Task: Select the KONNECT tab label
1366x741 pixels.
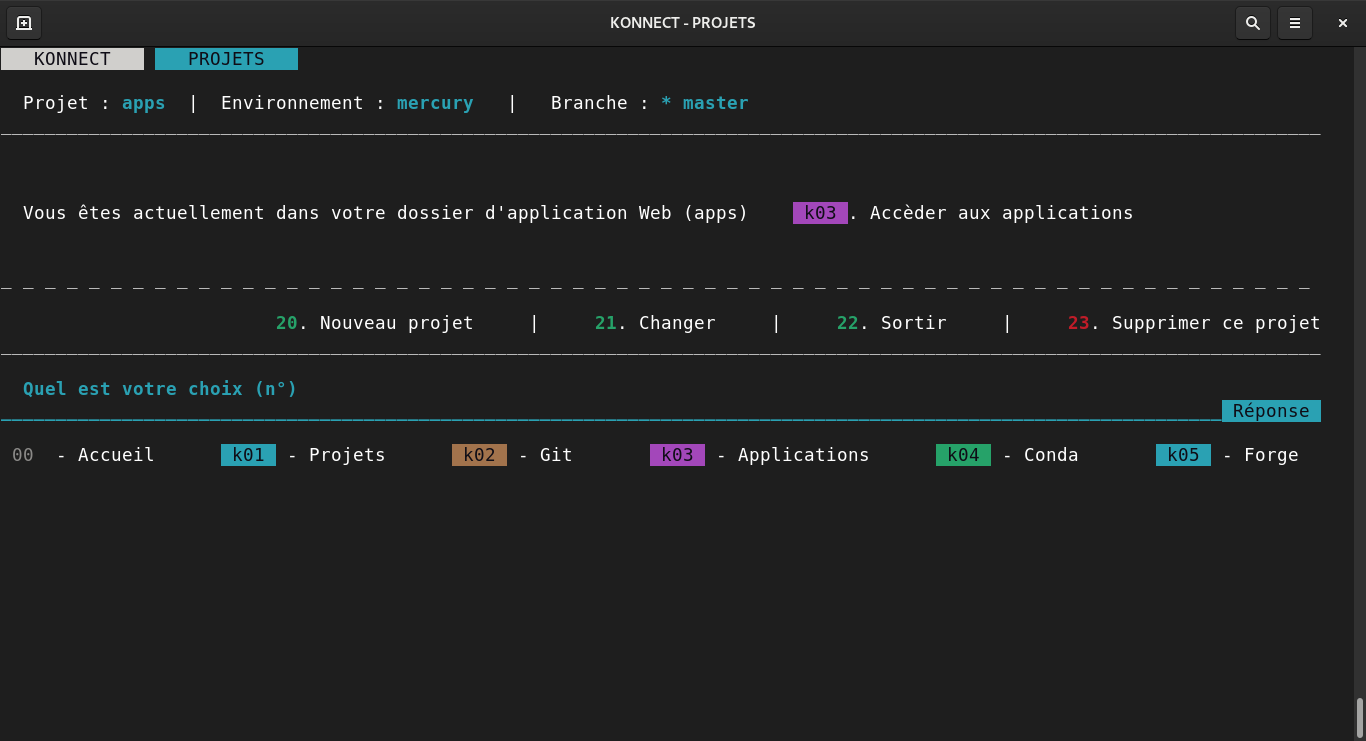Action: click(72, 59)
